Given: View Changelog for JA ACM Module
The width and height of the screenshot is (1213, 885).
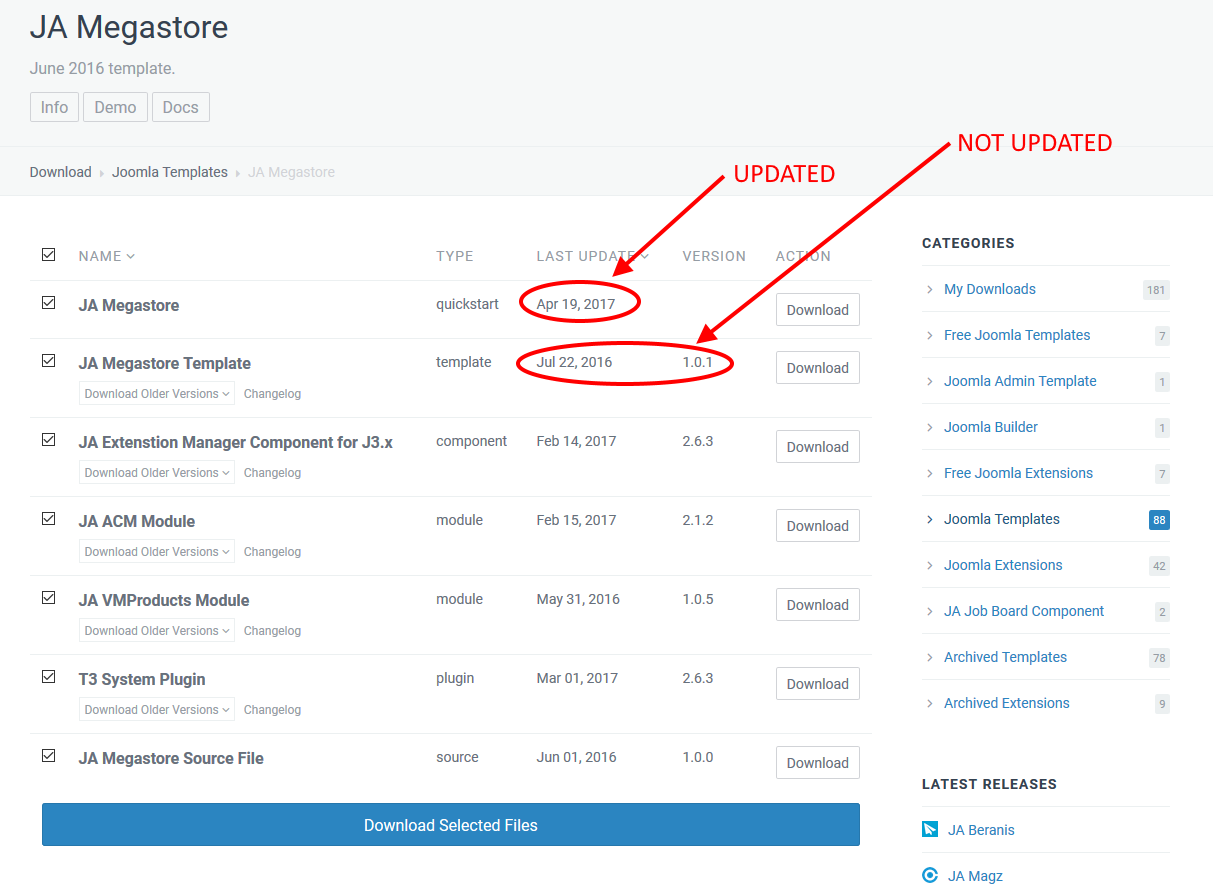Looking at the screenshot, I should 272,552.
